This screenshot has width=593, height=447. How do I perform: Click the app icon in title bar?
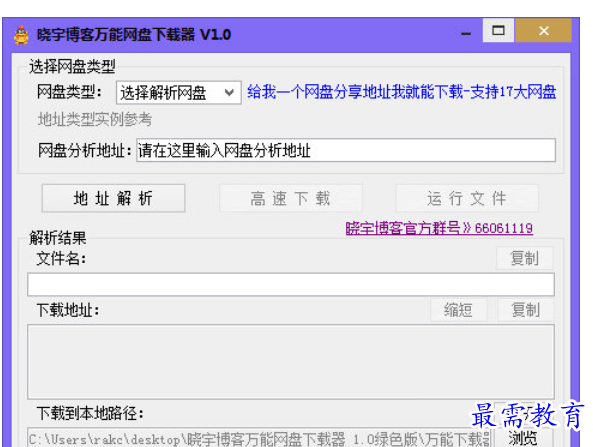(21, 35)
